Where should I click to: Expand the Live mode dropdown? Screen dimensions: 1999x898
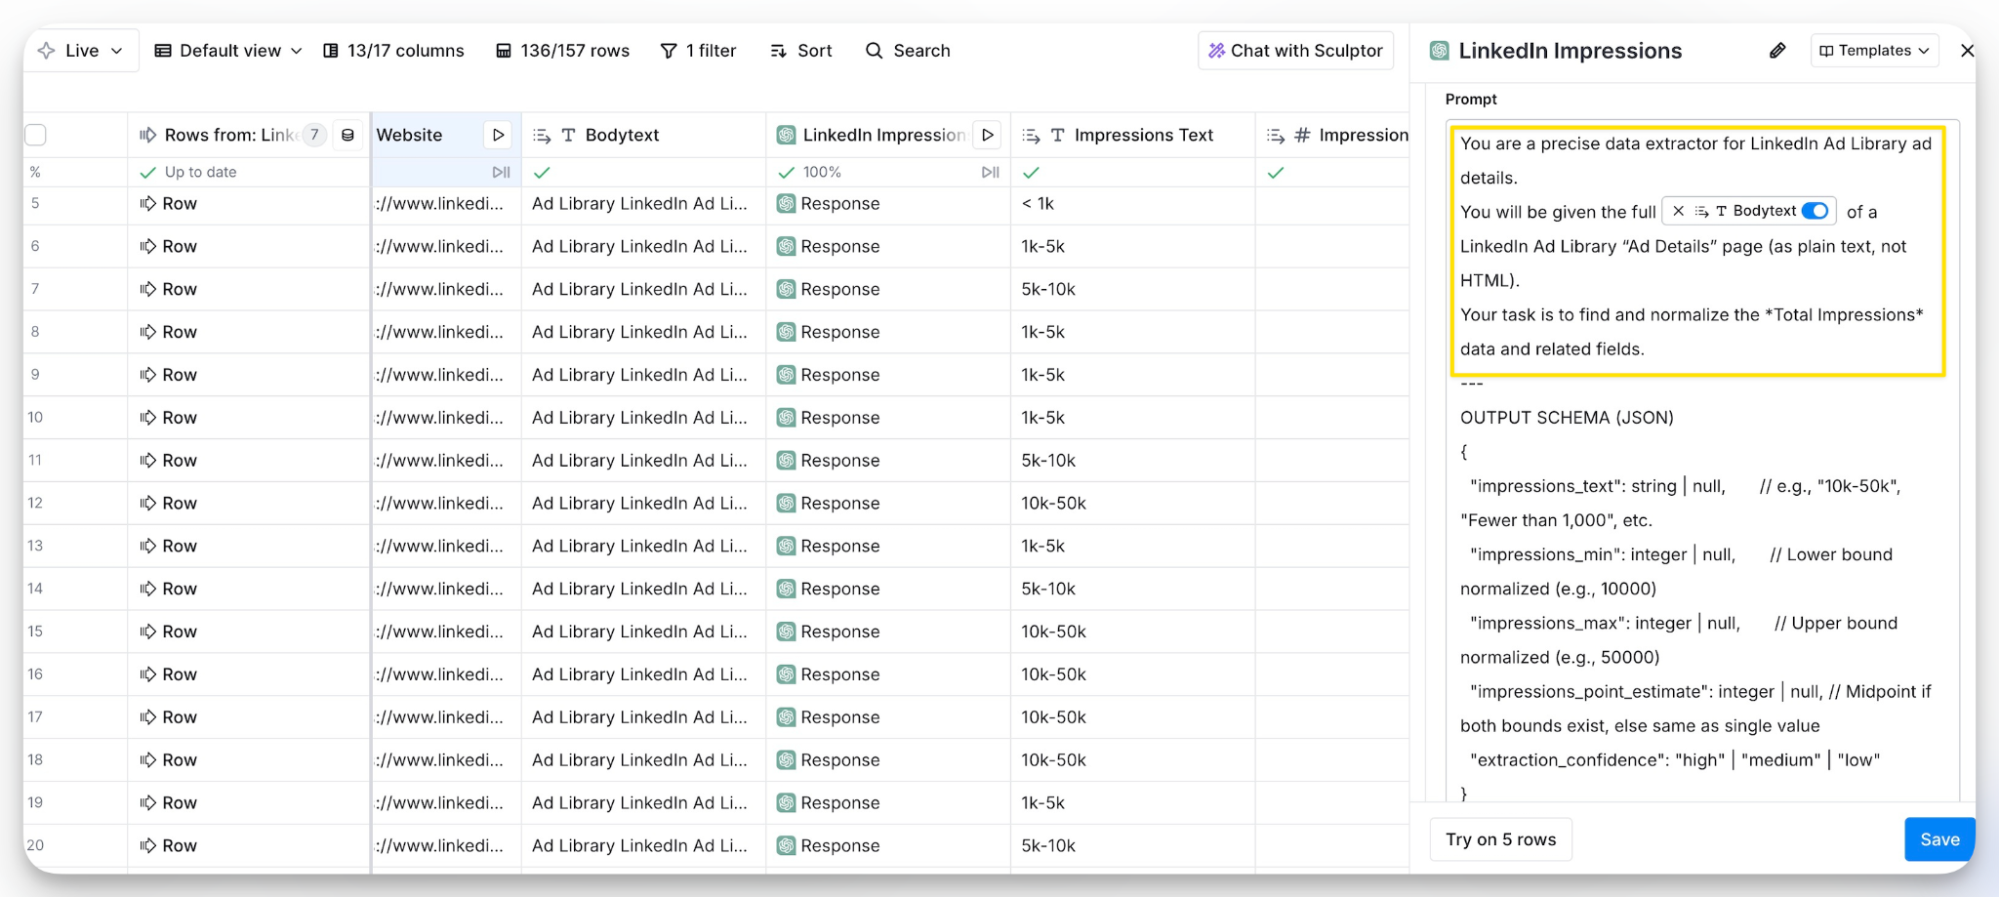80,51
